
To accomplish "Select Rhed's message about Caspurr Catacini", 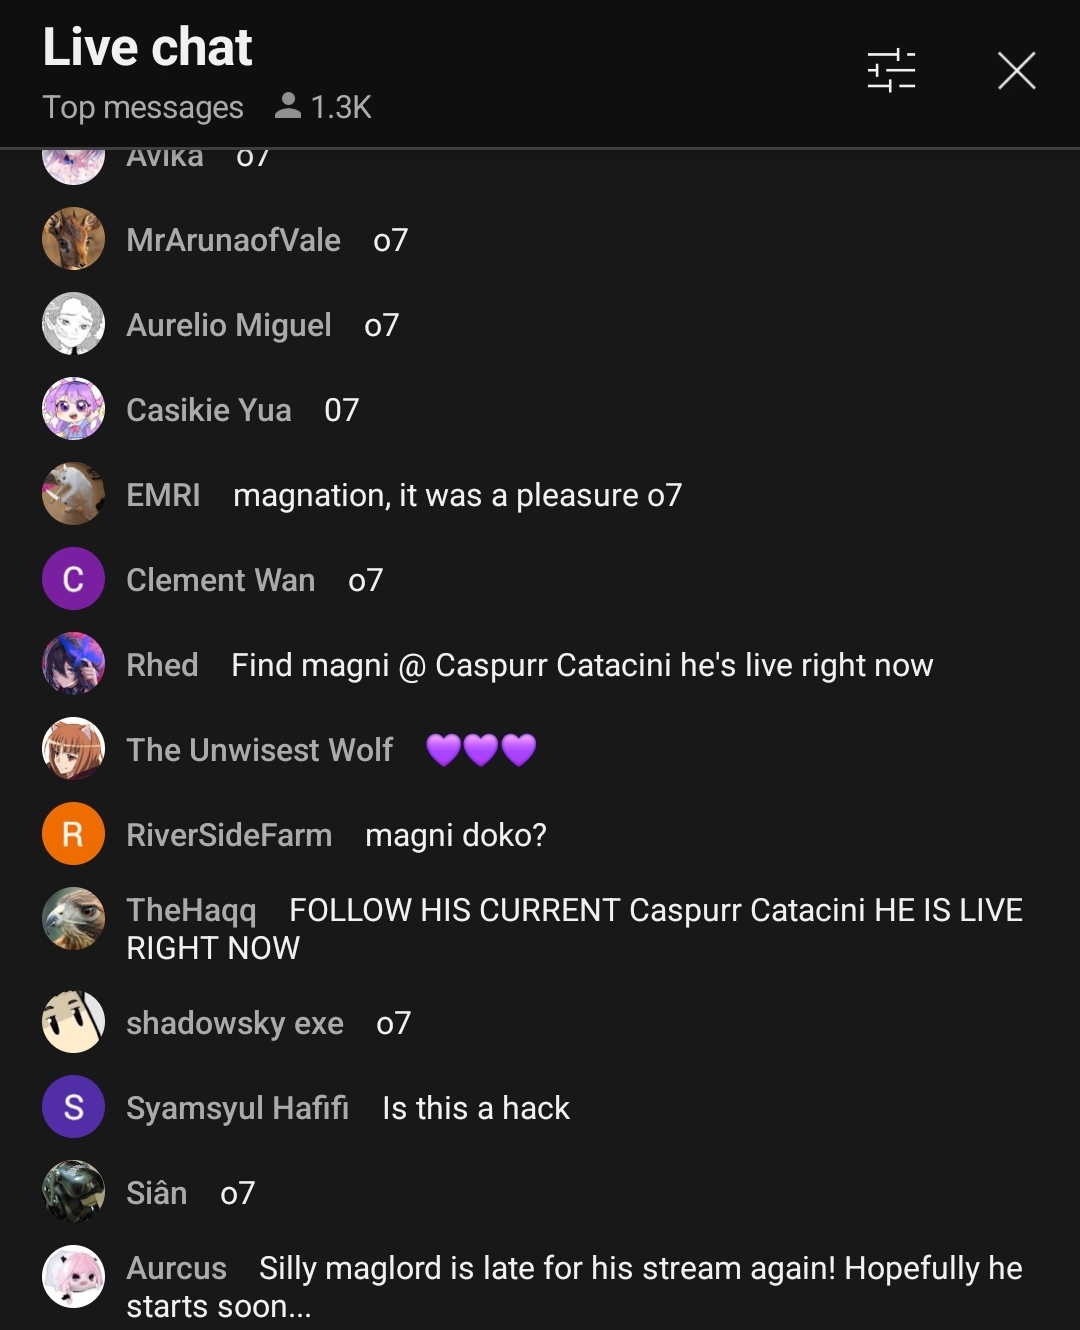I will pos(582,665).
